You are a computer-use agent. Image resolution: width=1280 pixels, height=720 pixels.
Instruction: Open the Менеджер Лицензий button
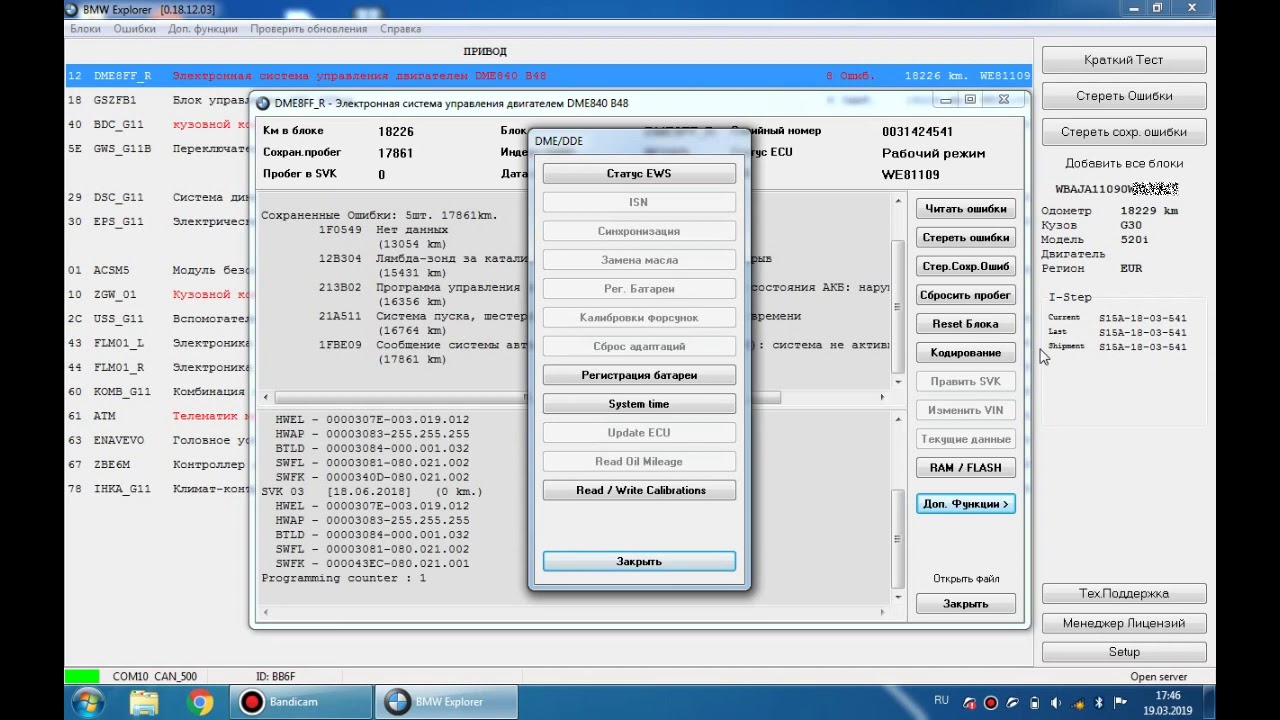pyautogui.click(x=1123, y=623)
